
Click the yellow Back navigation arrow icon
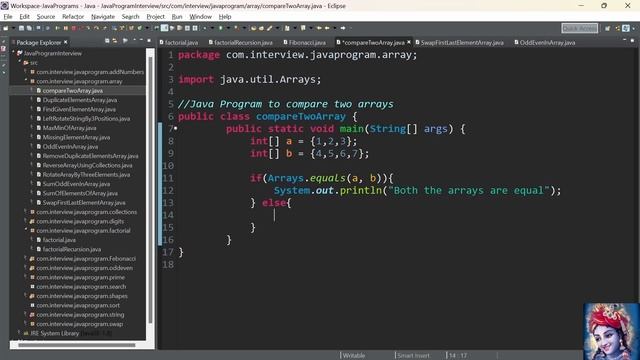click(x=327, y=28)
